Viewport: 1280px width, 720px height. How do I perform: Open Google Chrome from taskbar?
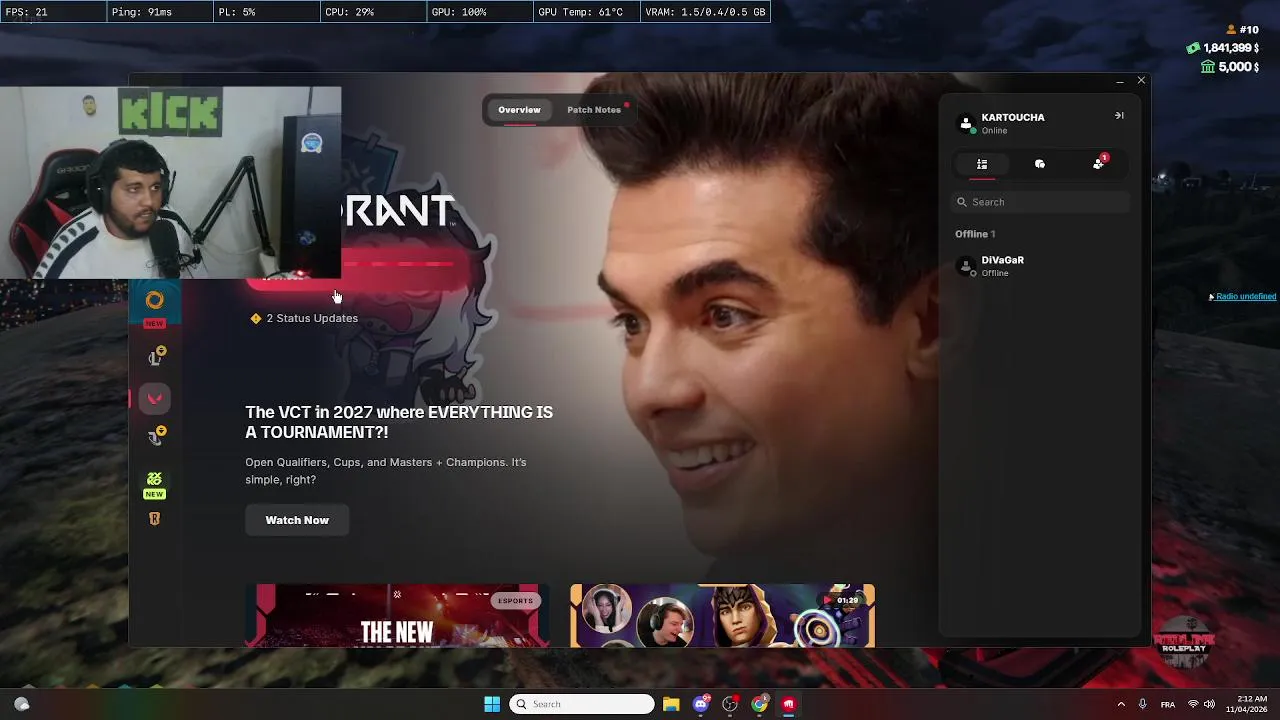pyautogui.click(x=760, y=704)
